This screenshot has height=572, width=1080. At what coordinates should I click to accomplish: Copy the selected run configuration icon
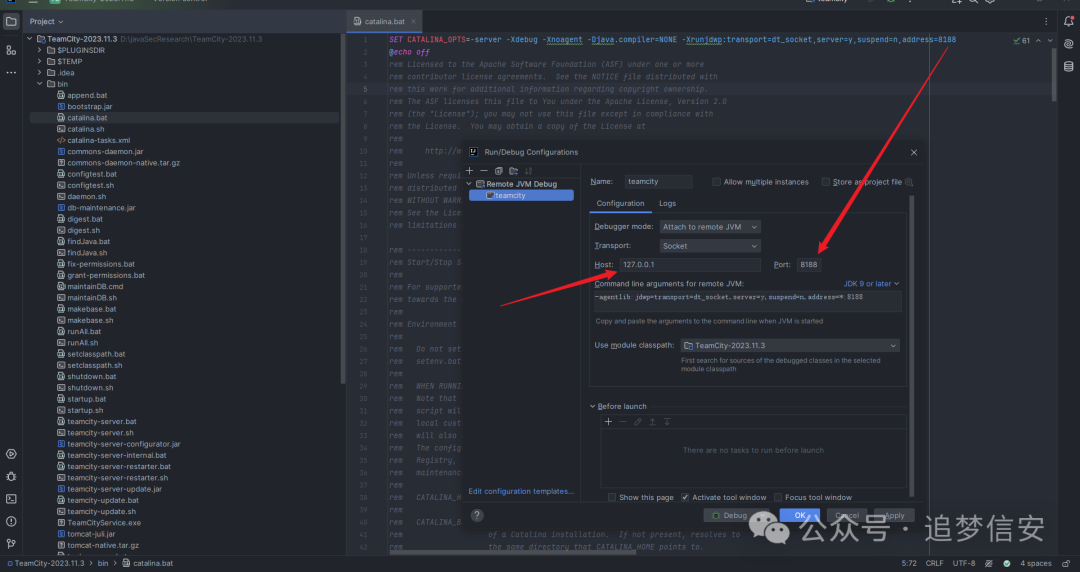[499, 171]
